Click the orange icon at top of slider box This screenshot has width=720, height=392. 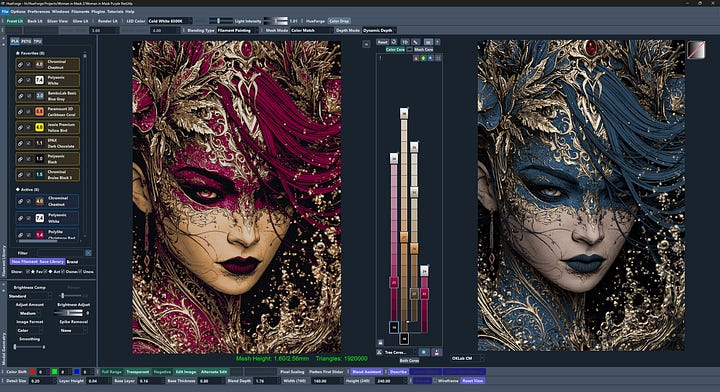pos(416,58)
